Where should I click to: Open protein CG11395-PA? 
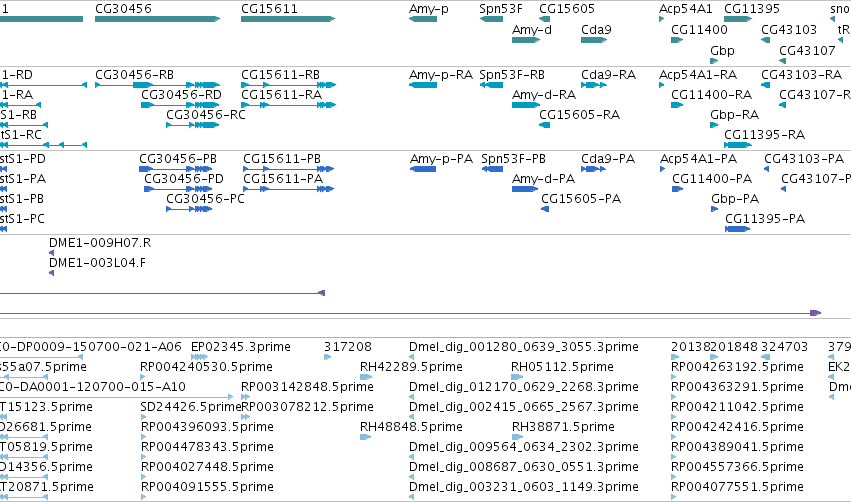[765, 219]
